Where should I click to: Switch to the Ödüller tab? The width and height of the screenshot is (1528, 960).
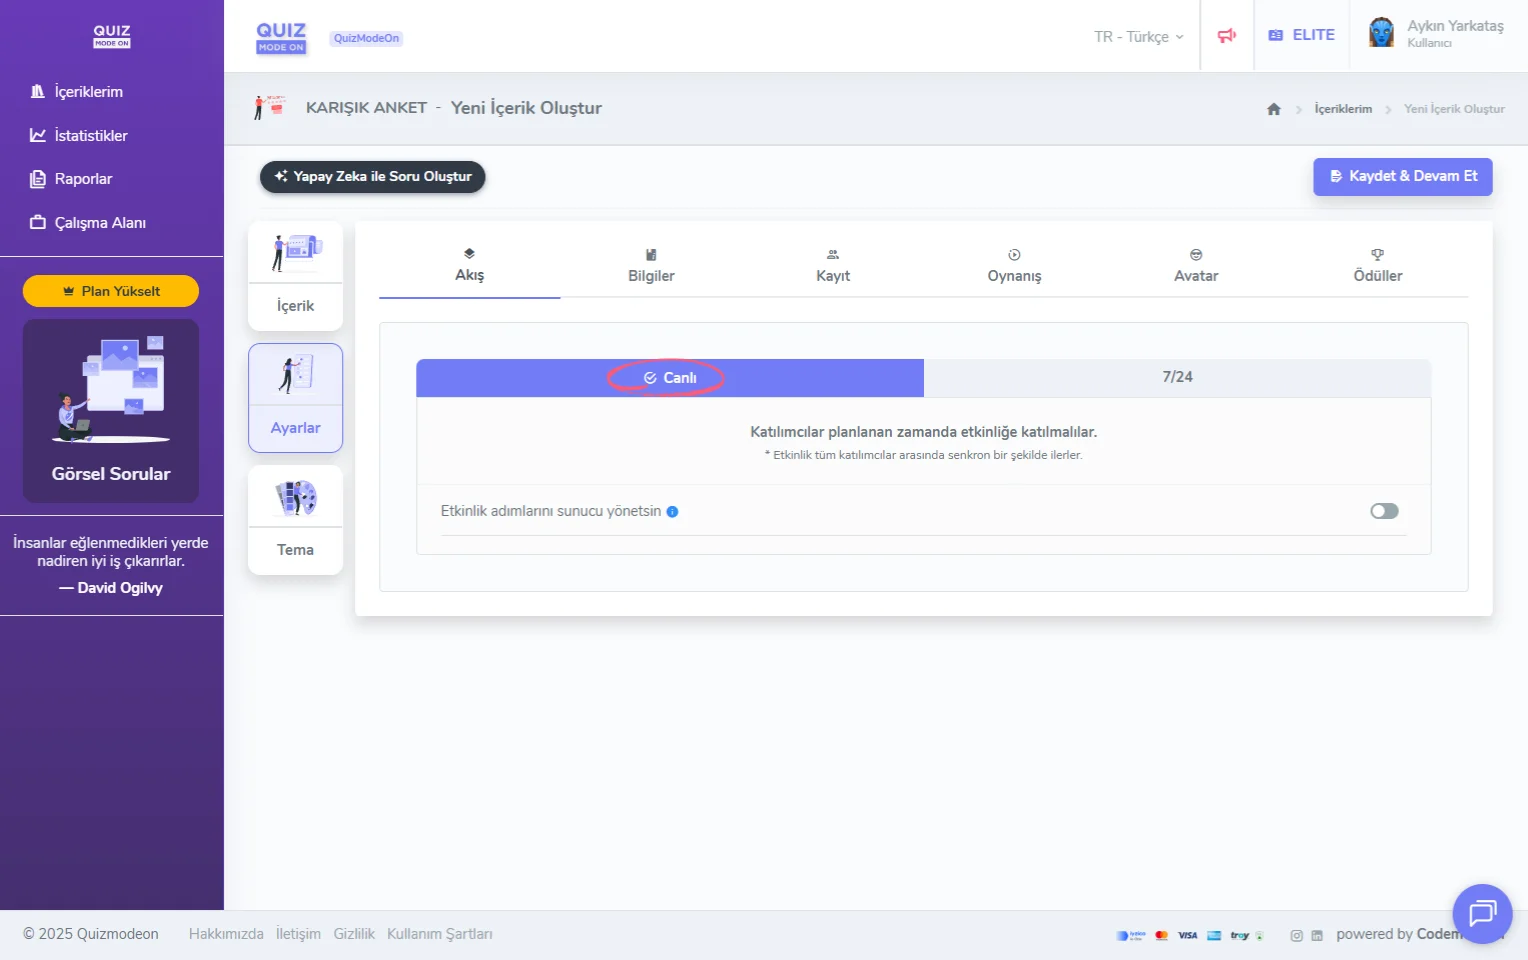pos(1377,266)
